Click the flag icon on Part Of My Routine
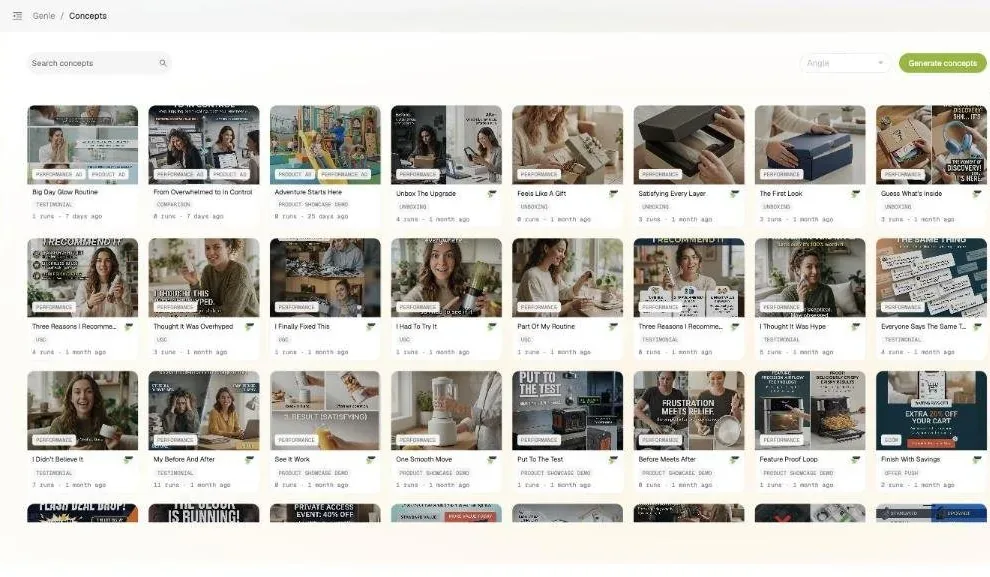Viewport: 990px width, 577px height. (x=613, y=326)
